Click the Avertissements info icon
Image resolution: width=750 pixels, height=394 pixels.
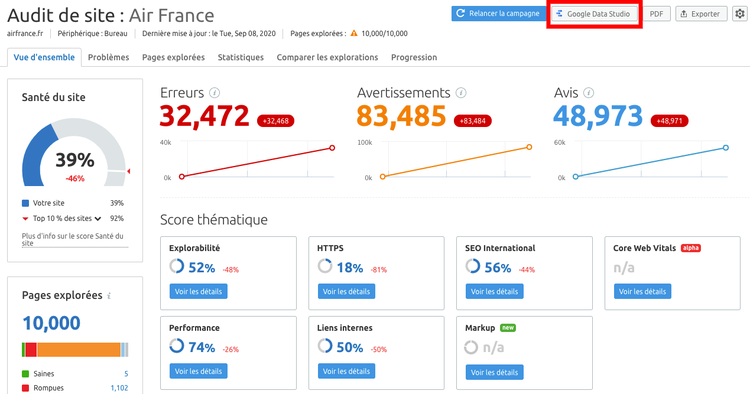pos(461,93)
